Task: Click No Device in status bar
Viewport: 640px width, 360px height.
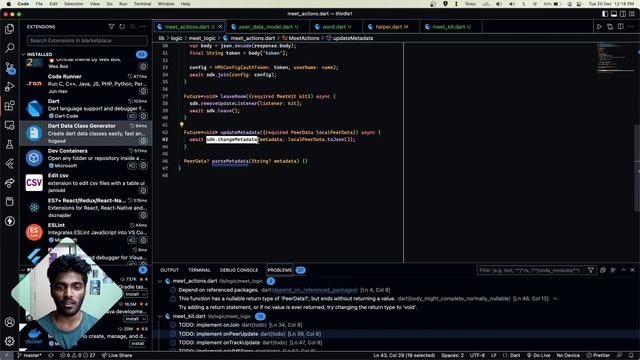Action: click(568, 356)
